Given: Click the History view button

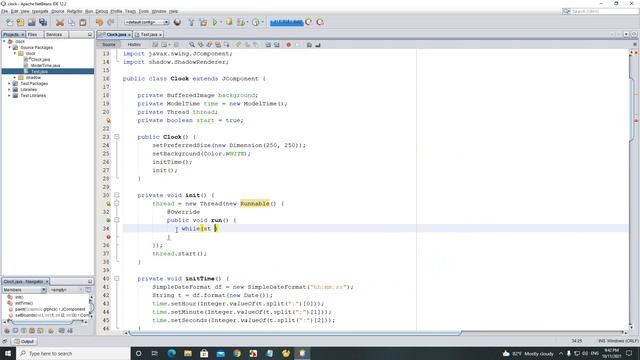Looking at the screenshot, I should pyautogui.click(x=134, y=44).
